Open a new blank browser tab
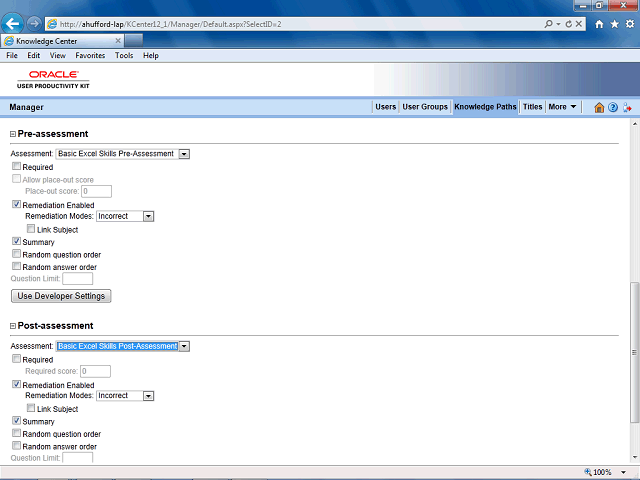 click(x=133, y=40)
